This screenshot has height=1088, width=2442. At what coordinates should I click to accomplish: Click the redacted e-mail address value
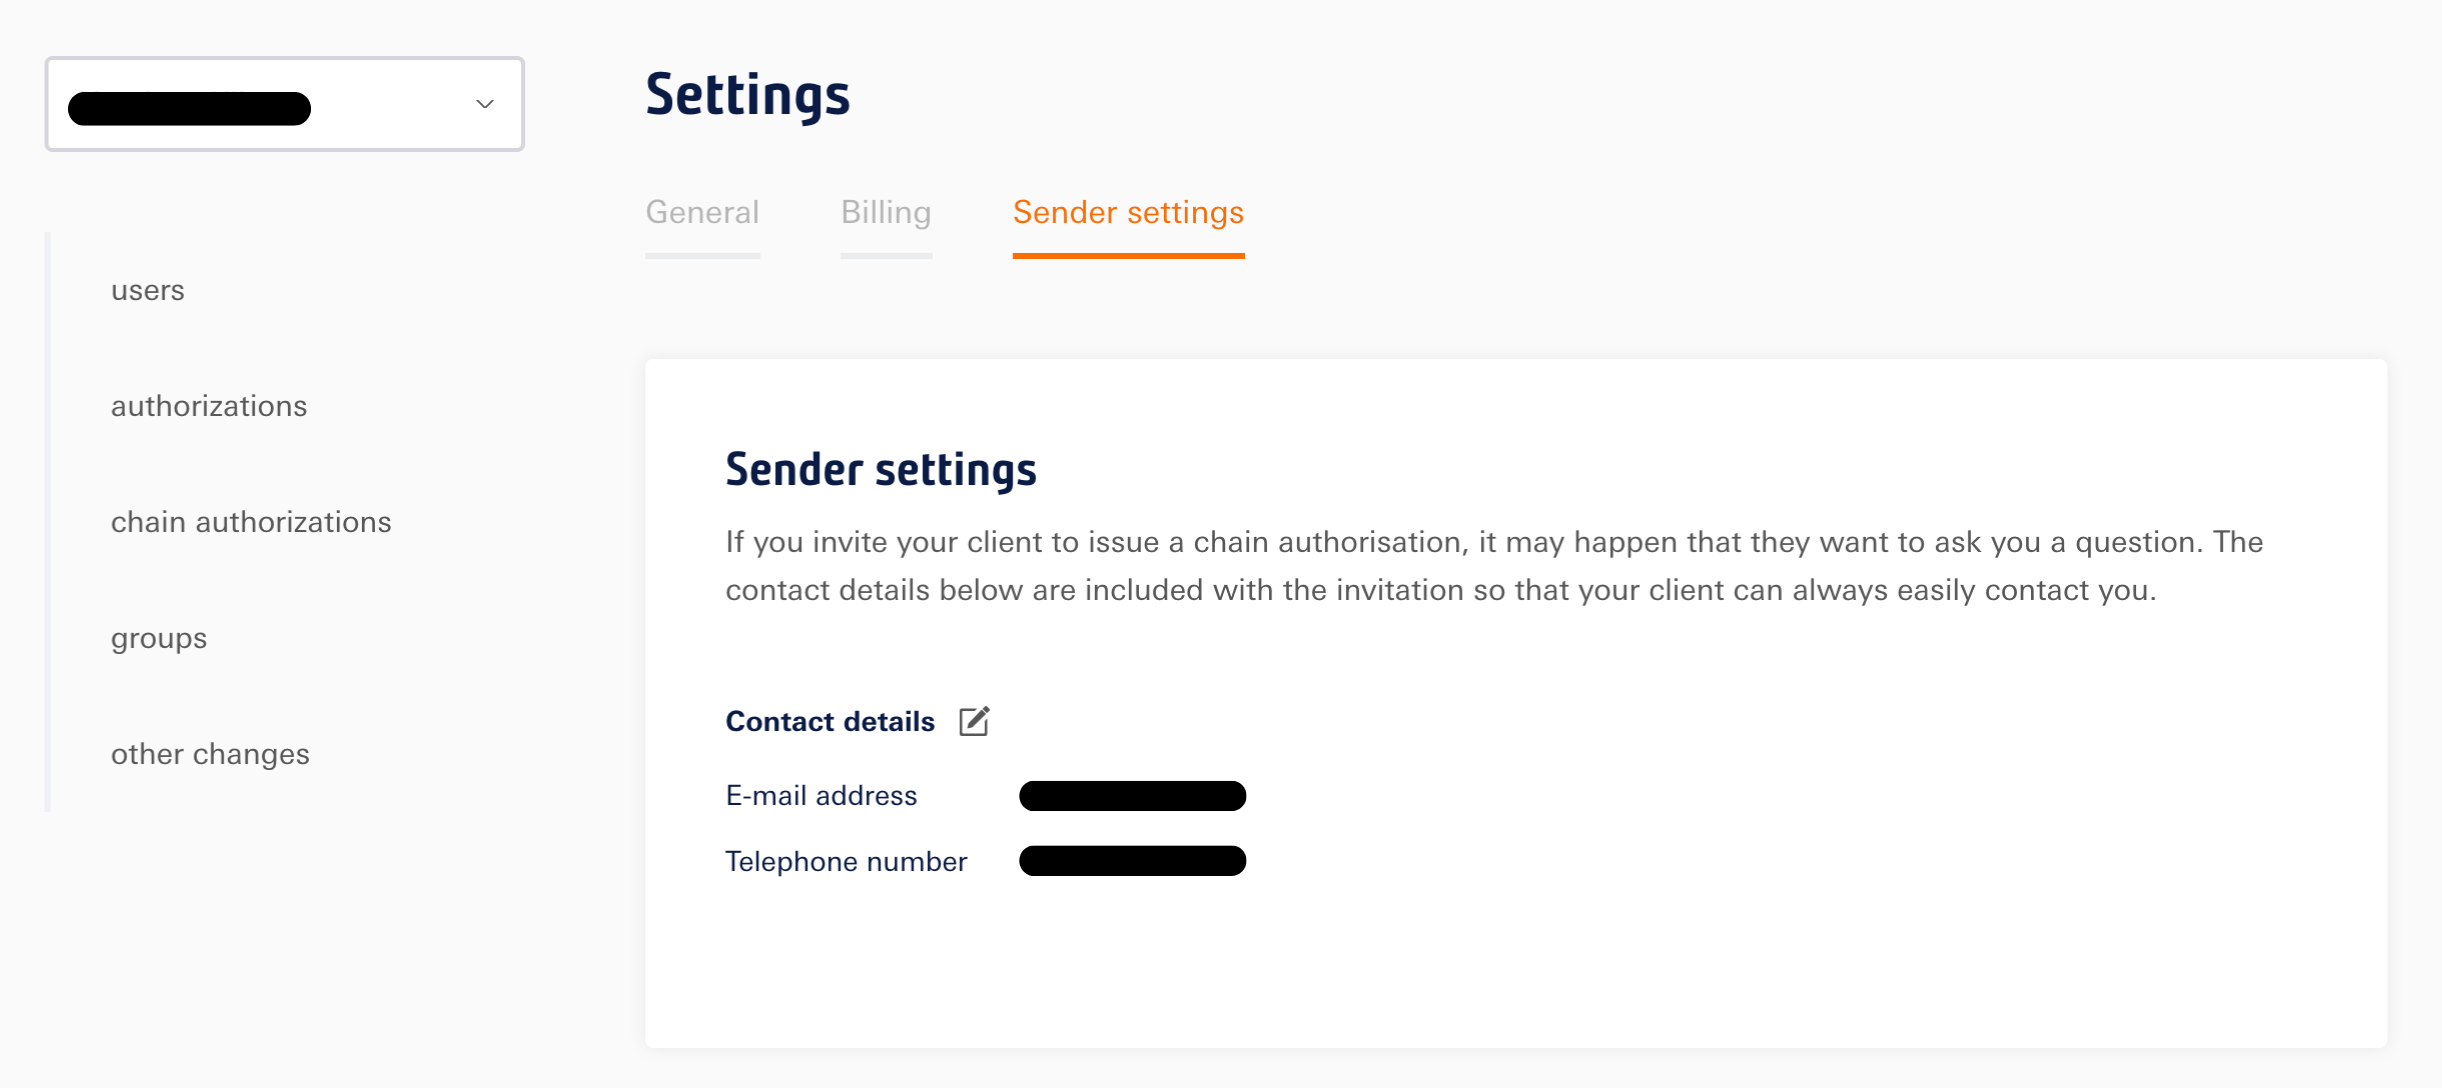pos(1132,796)
